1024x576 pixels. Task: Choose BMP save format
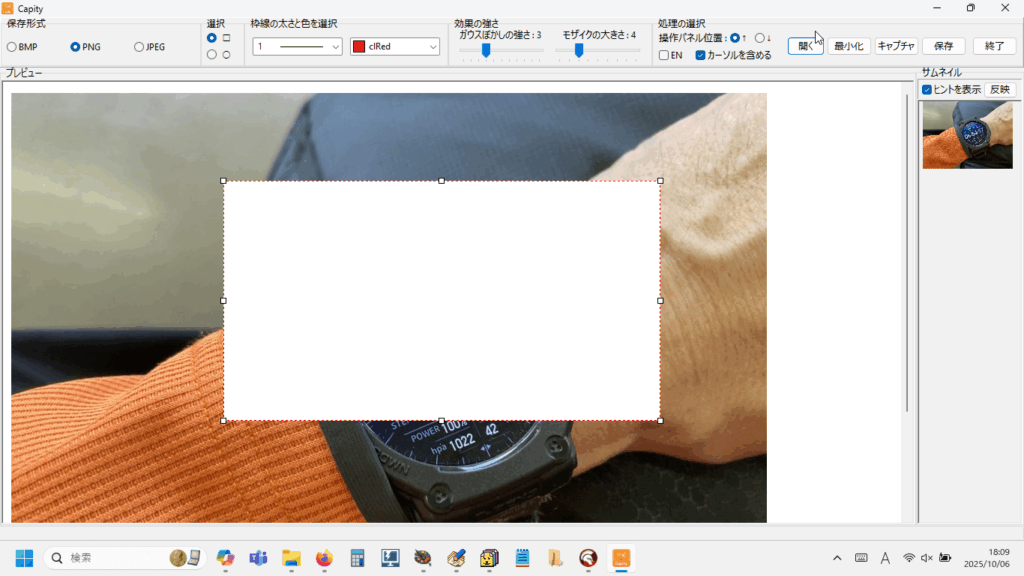[12, 47]
